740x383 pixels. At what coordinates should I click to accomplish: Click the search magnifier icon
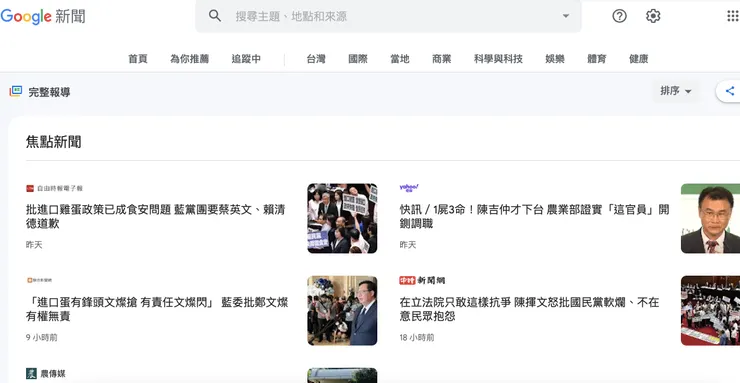[x=215, y=16]
